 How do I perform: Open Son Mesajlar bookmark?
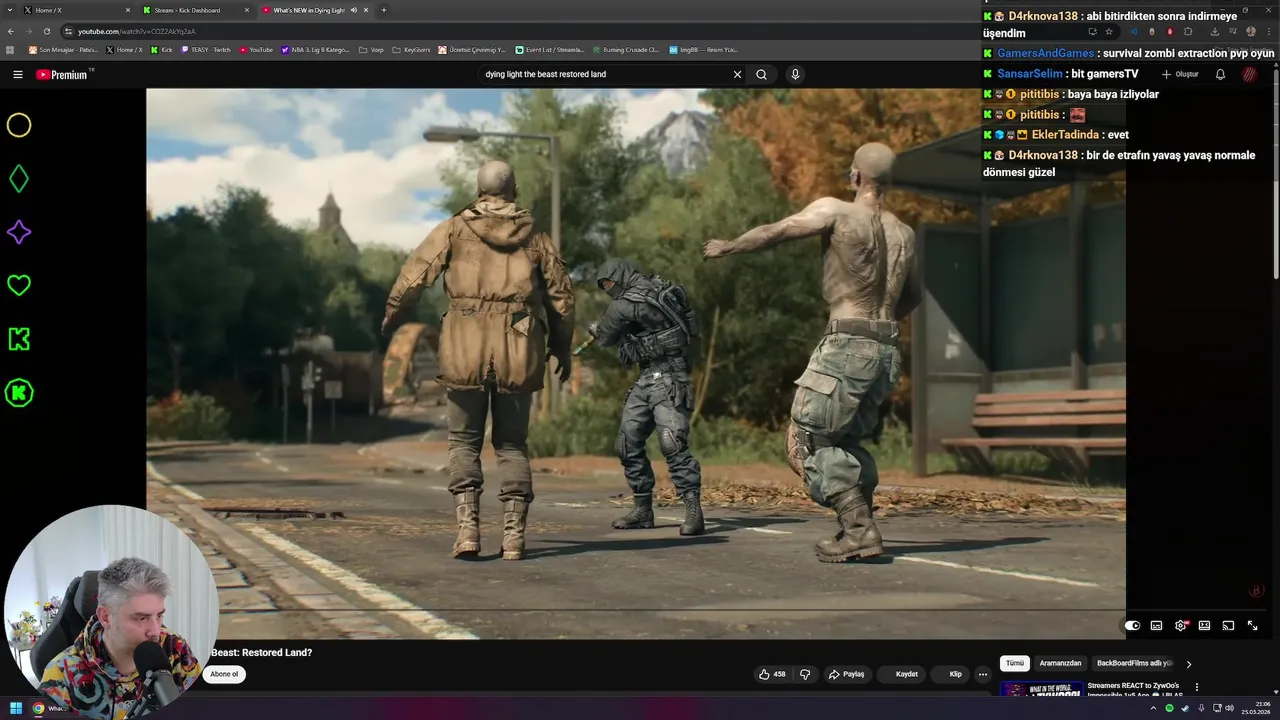click(x=62, y=49)
